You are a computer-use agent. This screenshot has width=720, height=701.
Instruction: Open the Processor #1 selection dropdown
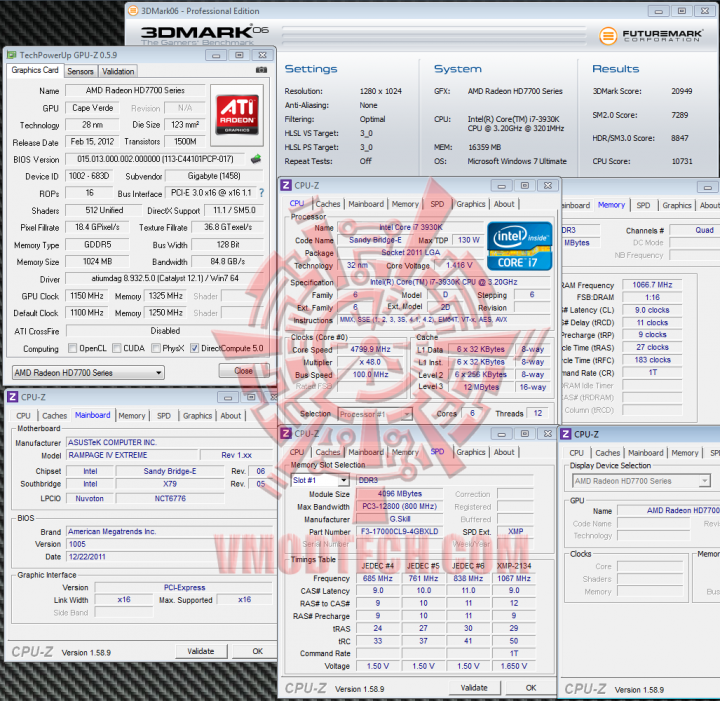(375, 414)
